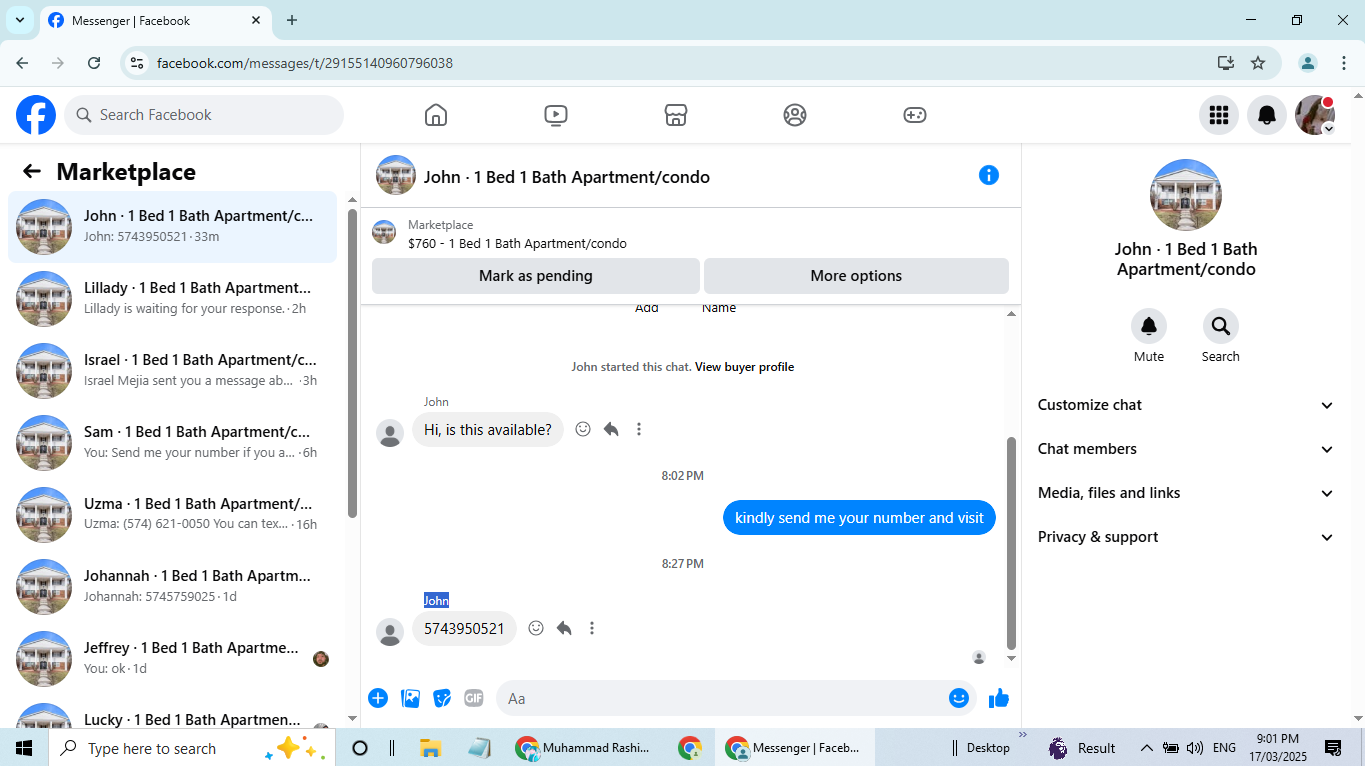Click Mark as pending button
The width and height of the screenshot is (1365, 766).
point(536,276)
